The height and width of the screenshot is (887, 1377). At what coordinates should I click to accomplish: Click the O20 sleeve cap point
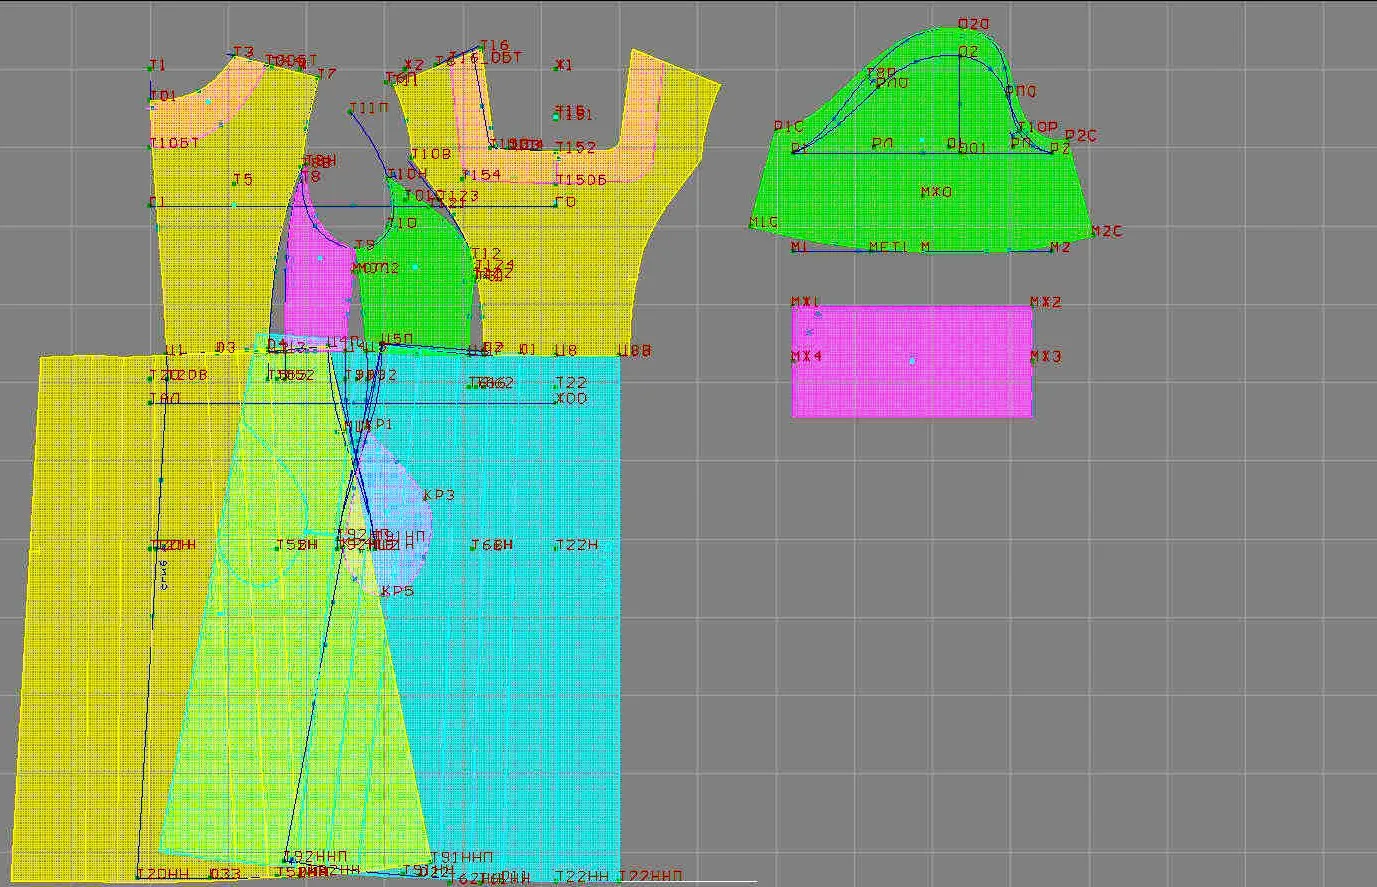click(973, 24)
